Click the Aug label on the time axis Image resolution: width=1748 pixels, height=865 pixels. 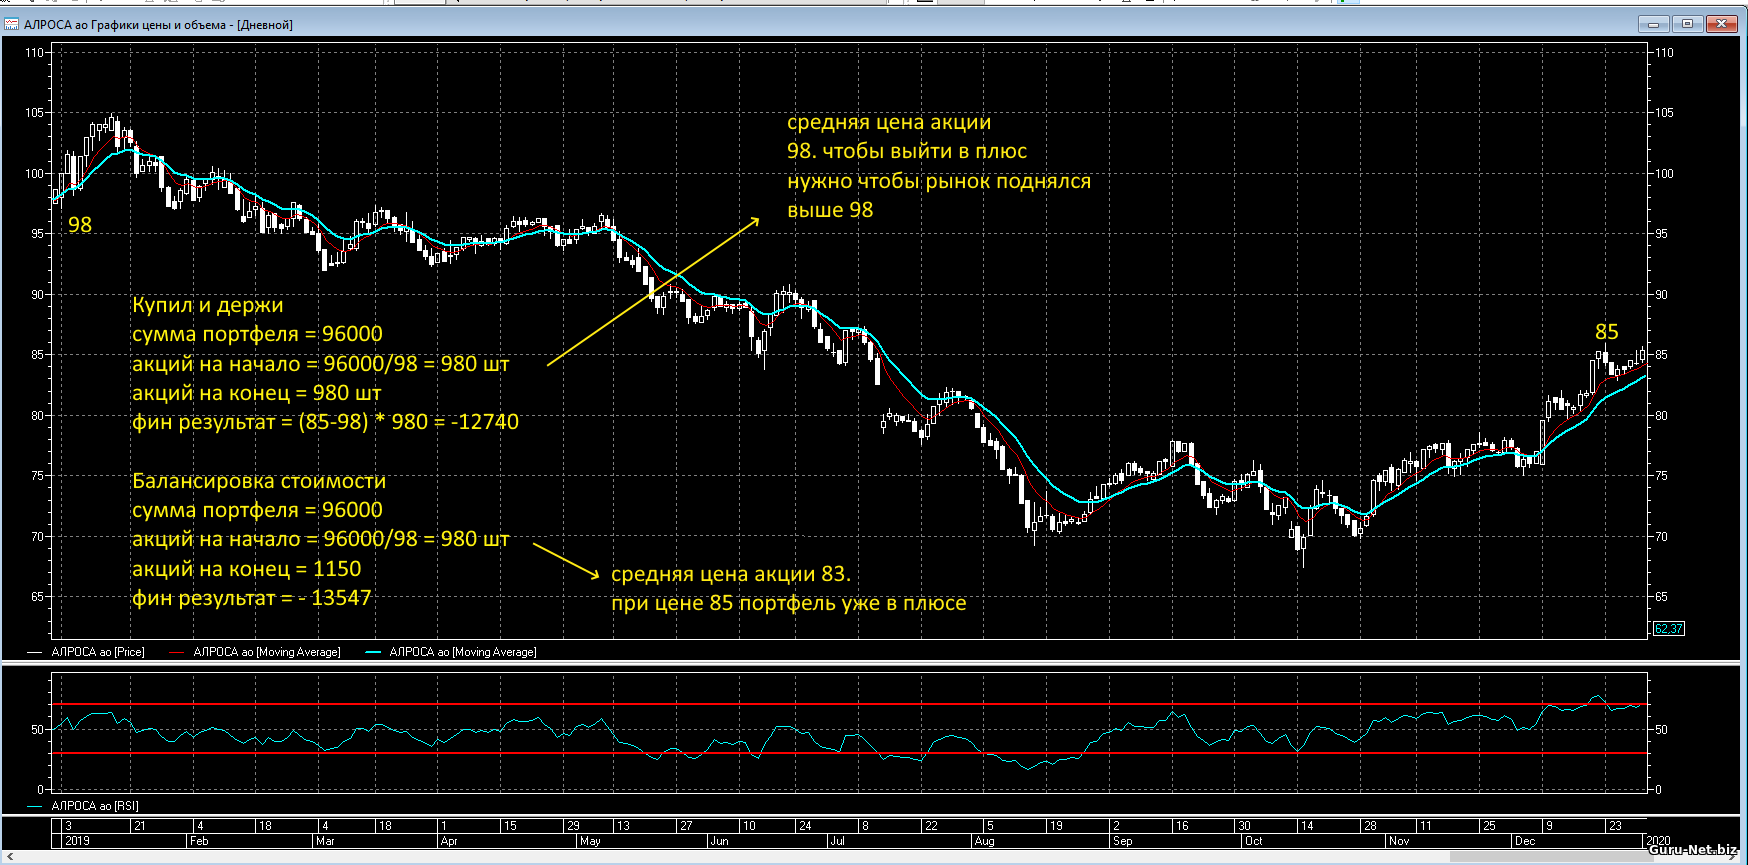coord(984,841)
